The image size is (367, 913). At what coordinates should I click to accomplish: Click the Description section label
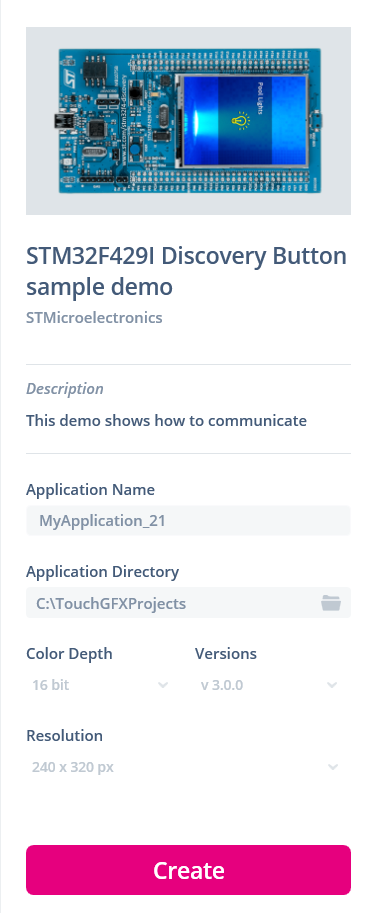click(65, 388)
